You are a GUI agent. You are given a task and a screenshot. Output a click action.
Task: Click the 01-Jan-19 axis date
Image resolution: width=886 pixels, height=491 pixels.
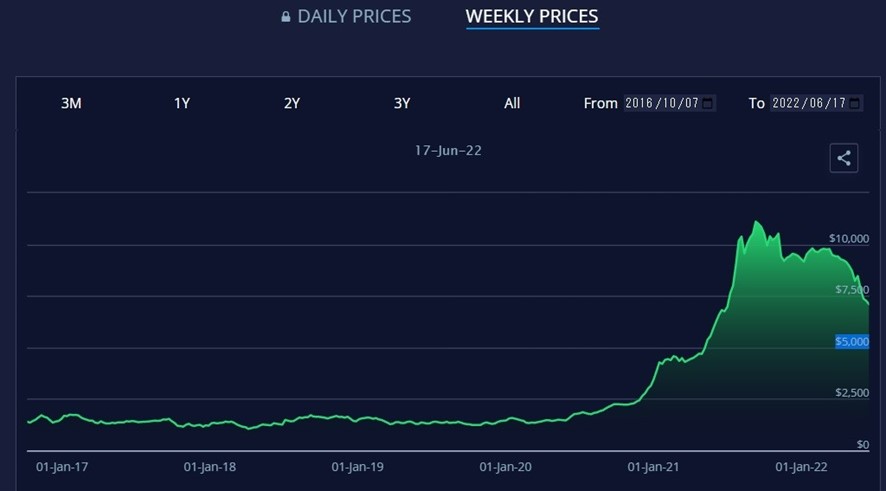pyautogui.click(x=358, y=467)
